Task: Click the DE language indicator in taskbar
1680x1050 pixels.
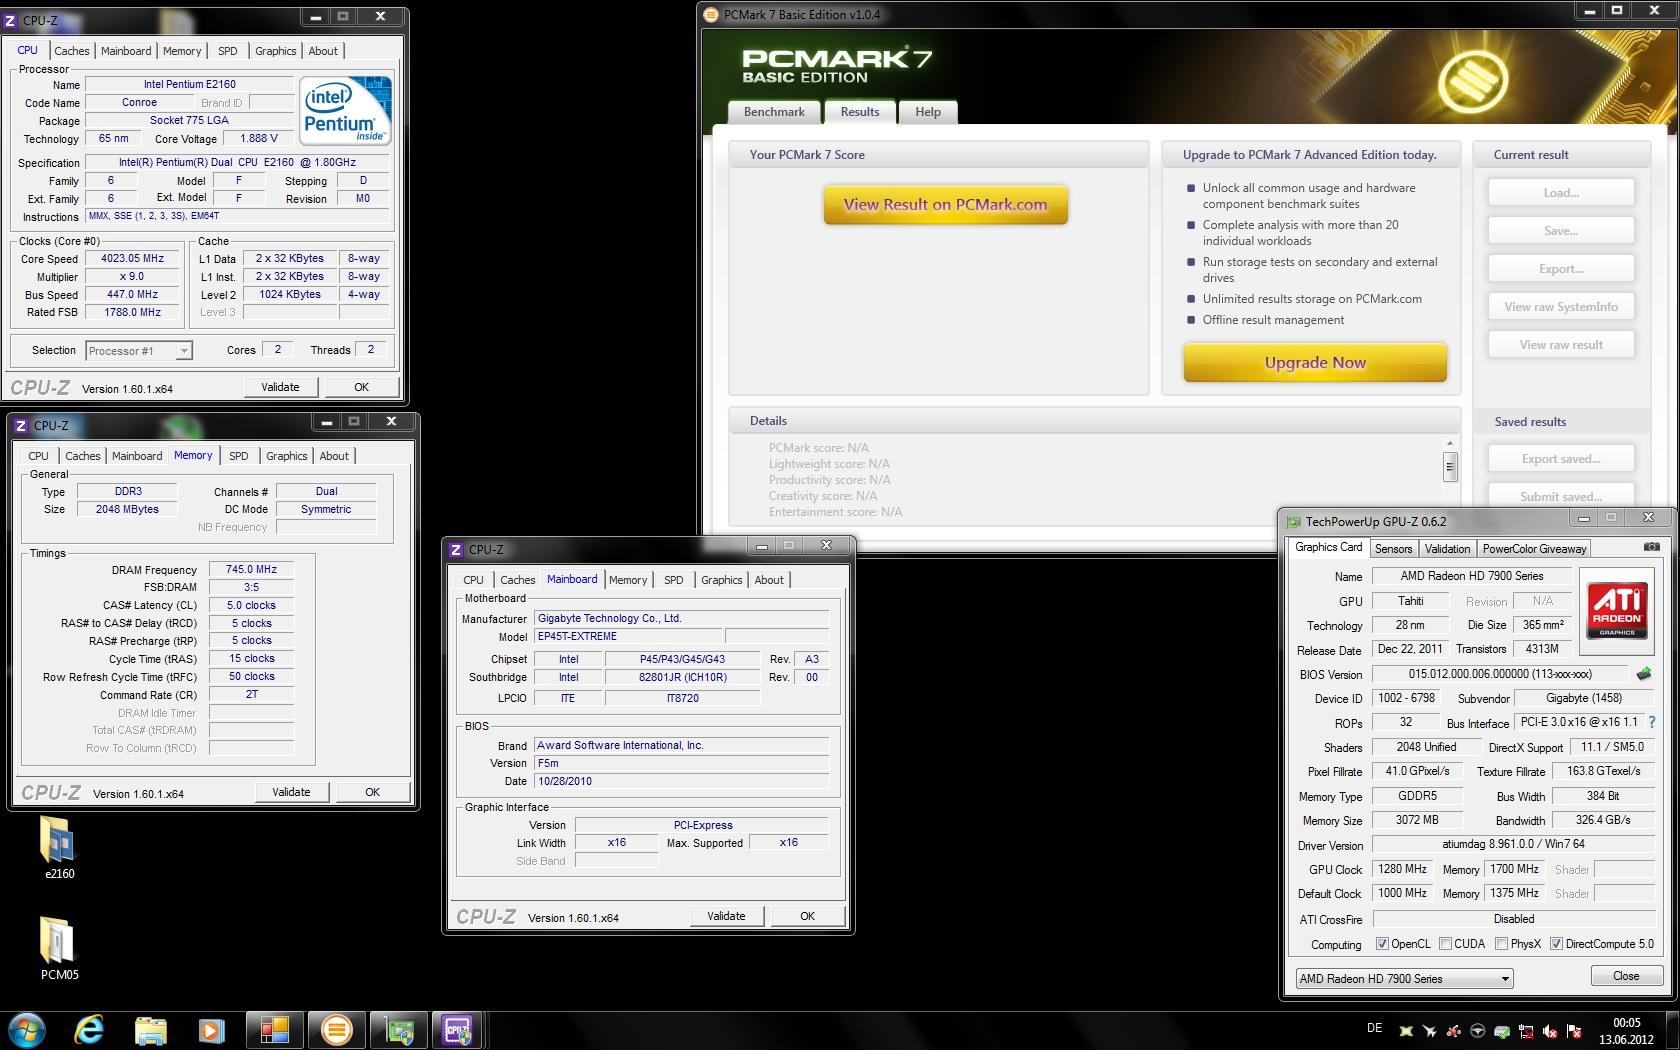Action: tap(1374, 1028)
